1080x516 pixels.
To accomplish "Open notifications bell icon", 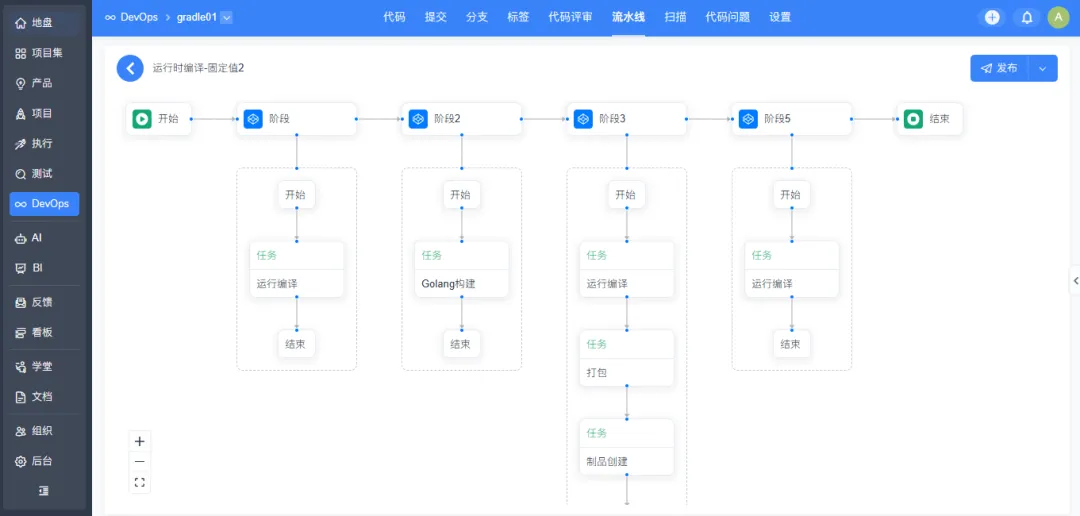I will click(x=1026, y=18).
